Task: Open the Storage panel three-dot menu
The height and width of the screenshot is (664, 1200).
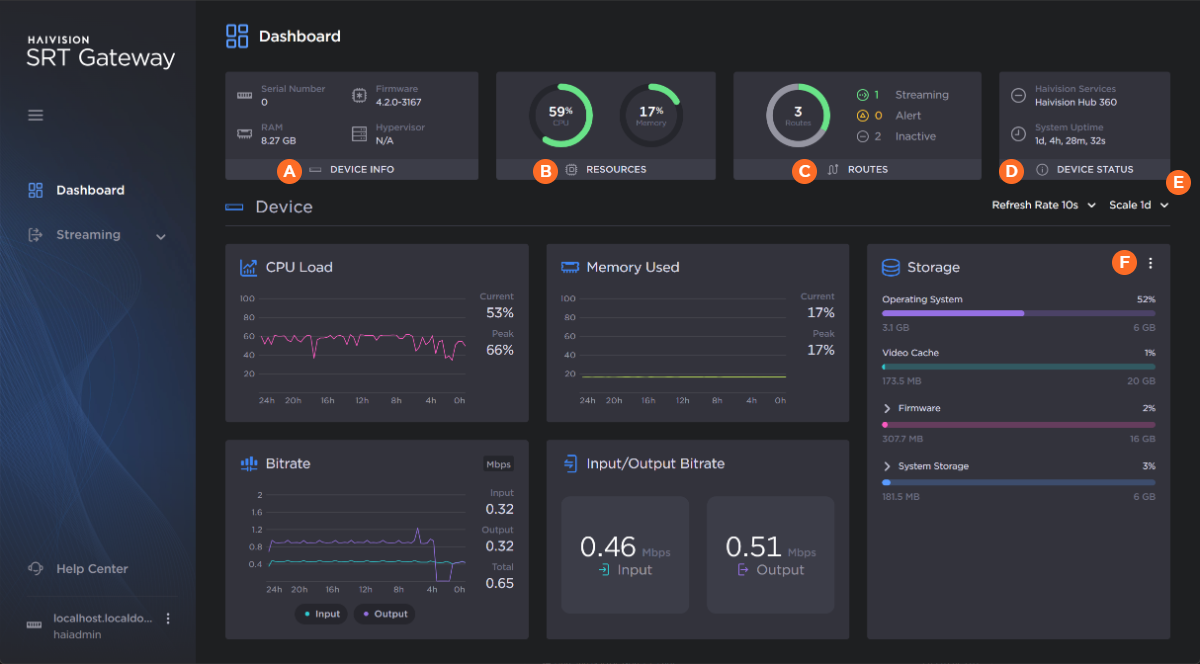Action: point(1150,263)
